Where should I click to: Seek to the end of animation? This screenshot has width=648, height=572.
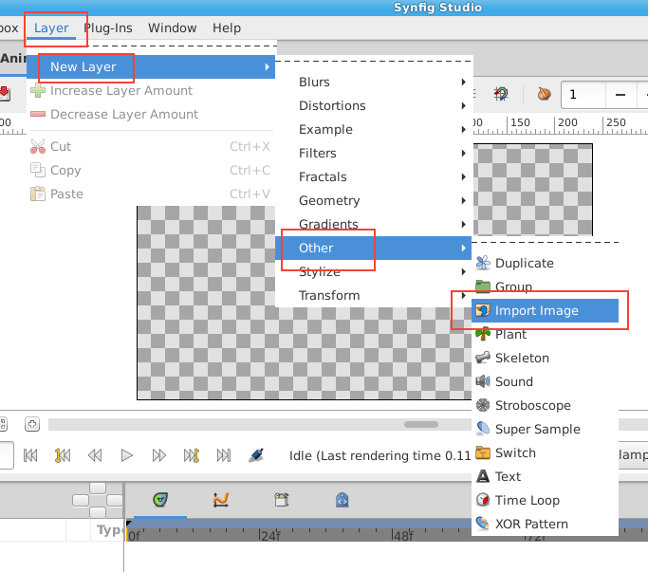pyautogui.click(x=224, y=455)
